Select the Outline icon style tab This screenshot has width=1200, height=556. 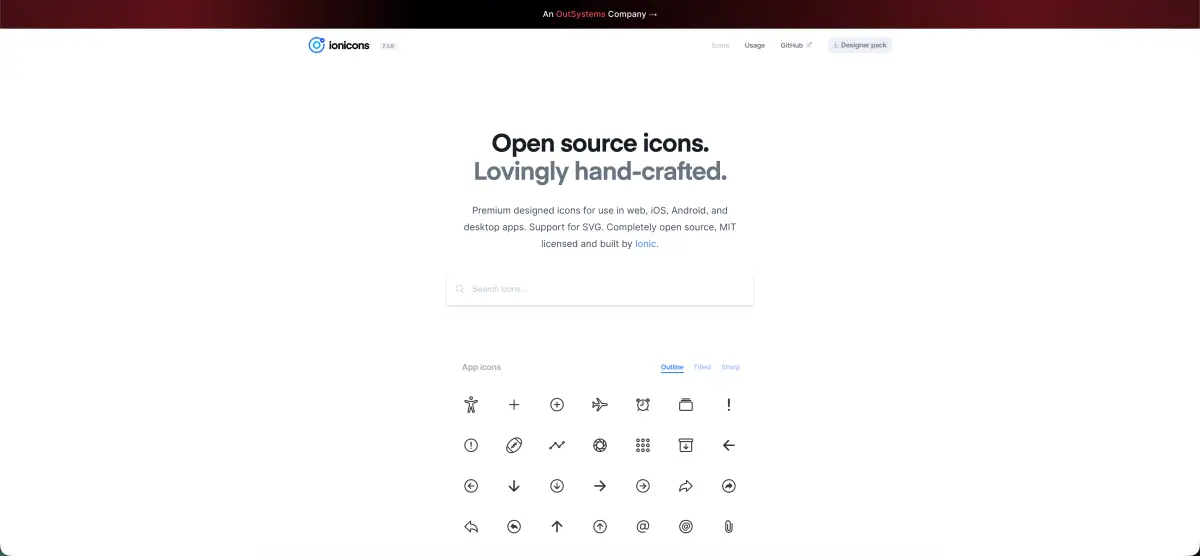pos(672,367)
